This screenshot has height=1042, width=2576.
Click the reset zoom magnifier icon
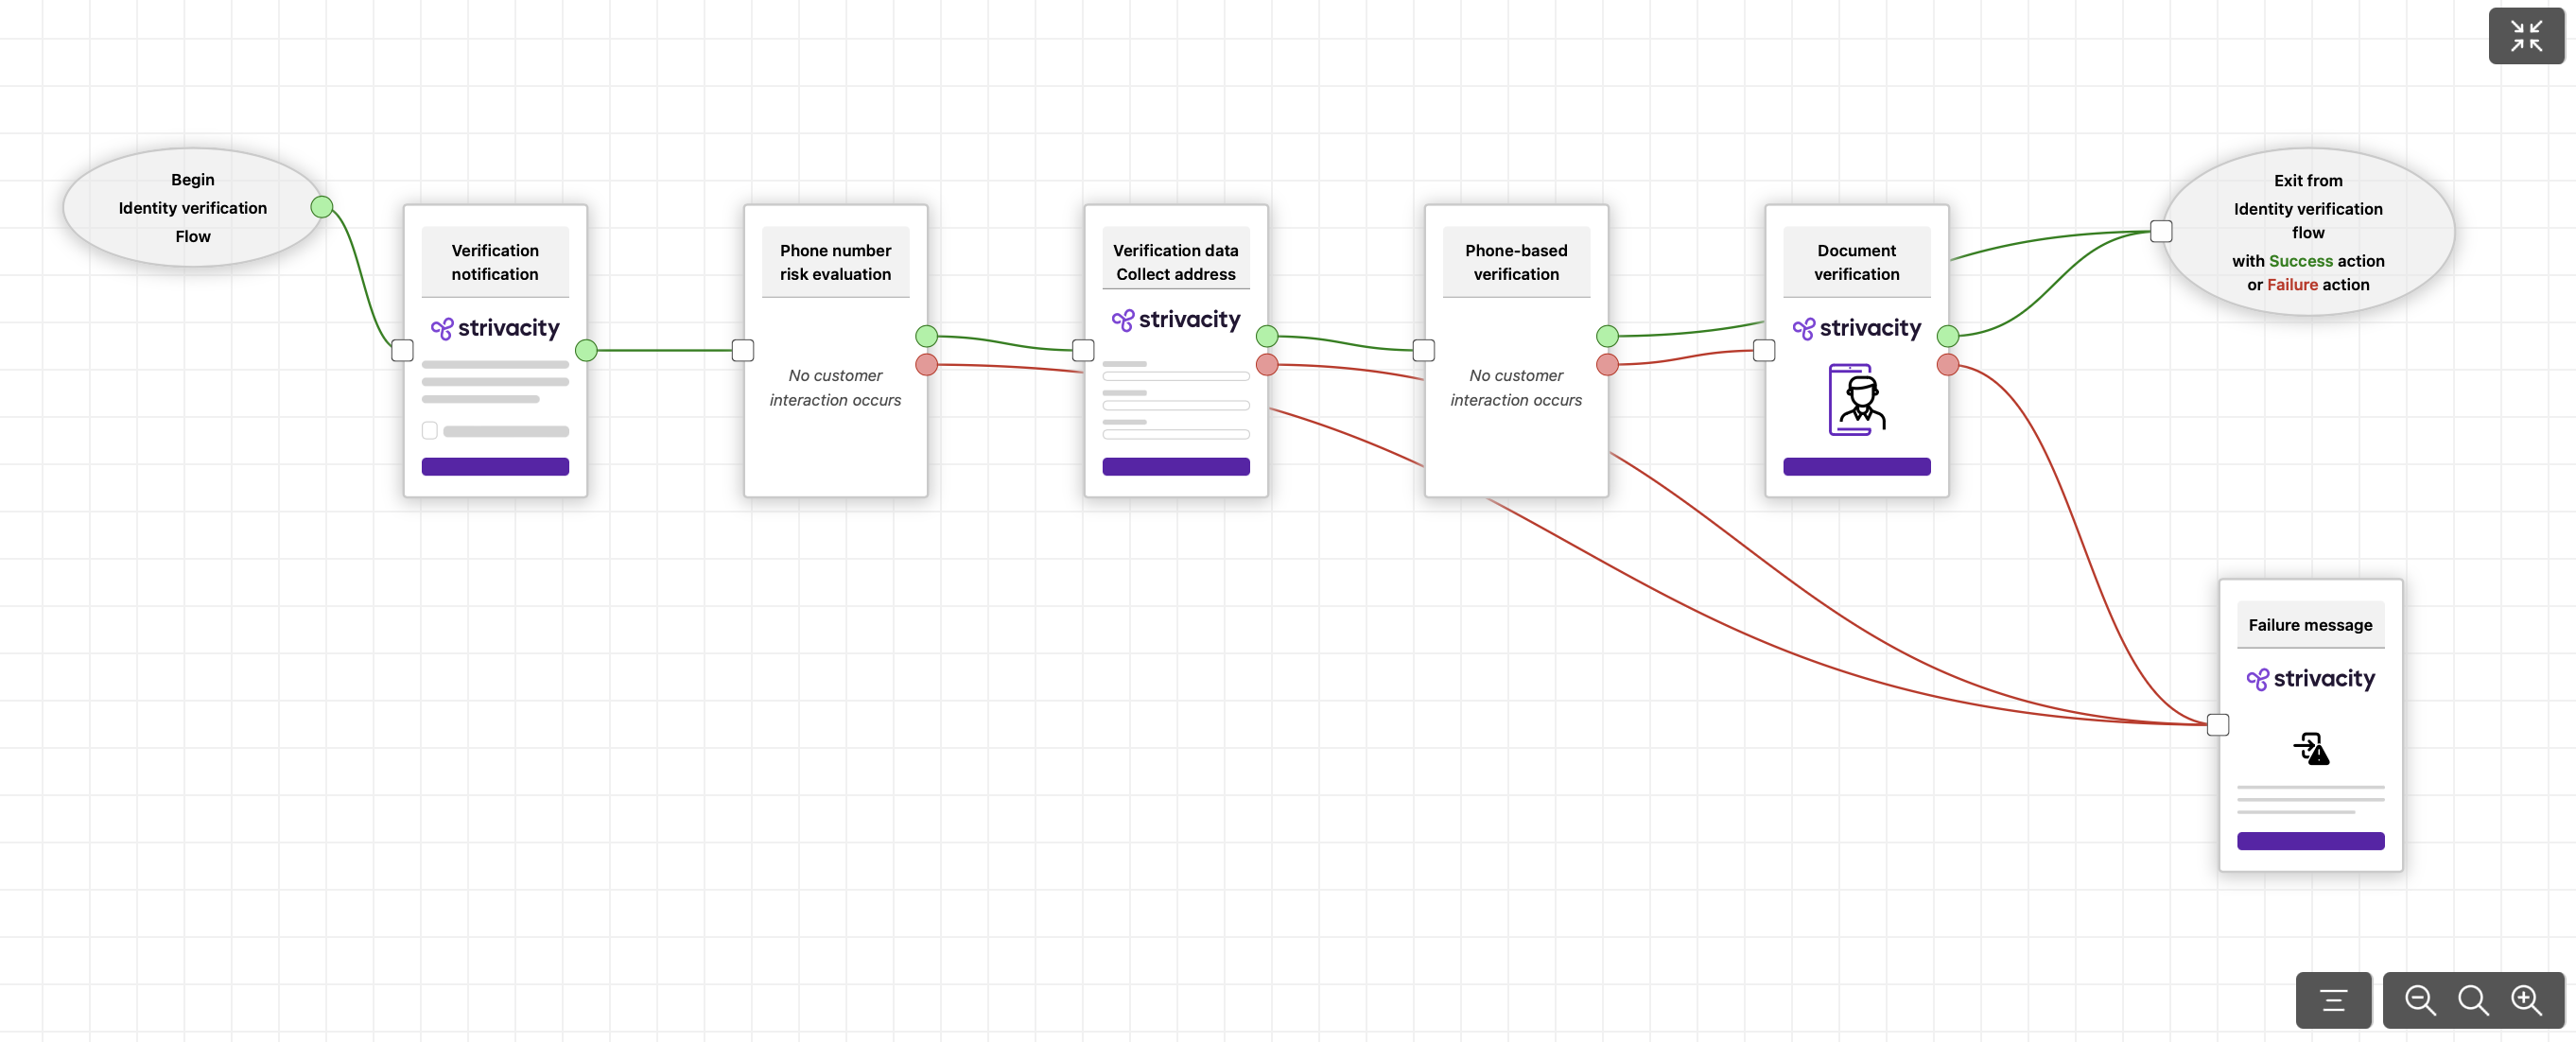pyautogui.click(x=2473, y=1000)
